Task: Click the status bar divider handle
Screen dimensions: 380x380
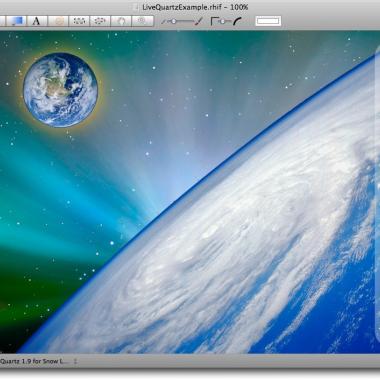Action: click(x=76, y=361)
